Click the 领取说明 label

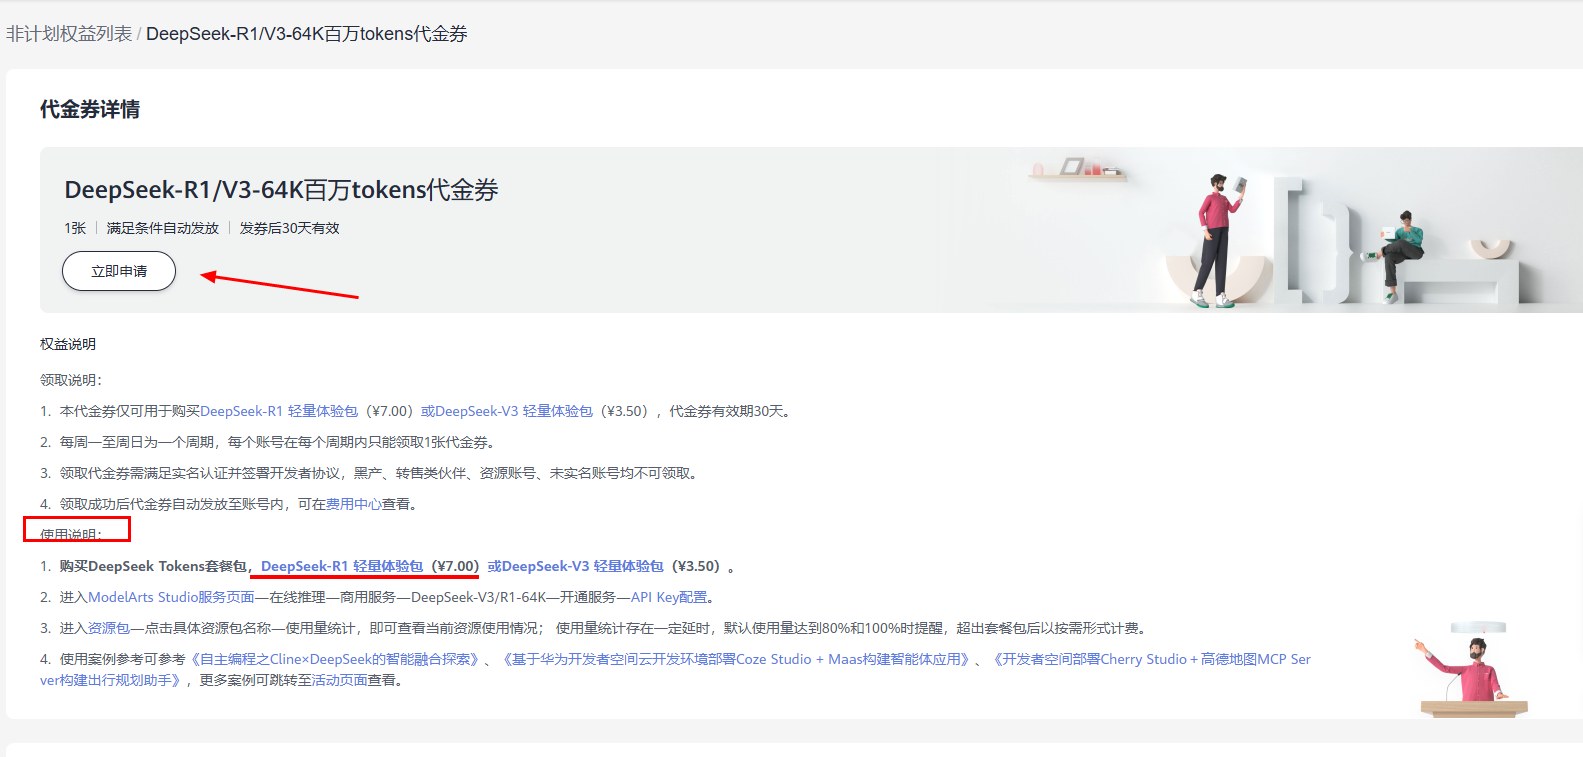click(71, 380)
